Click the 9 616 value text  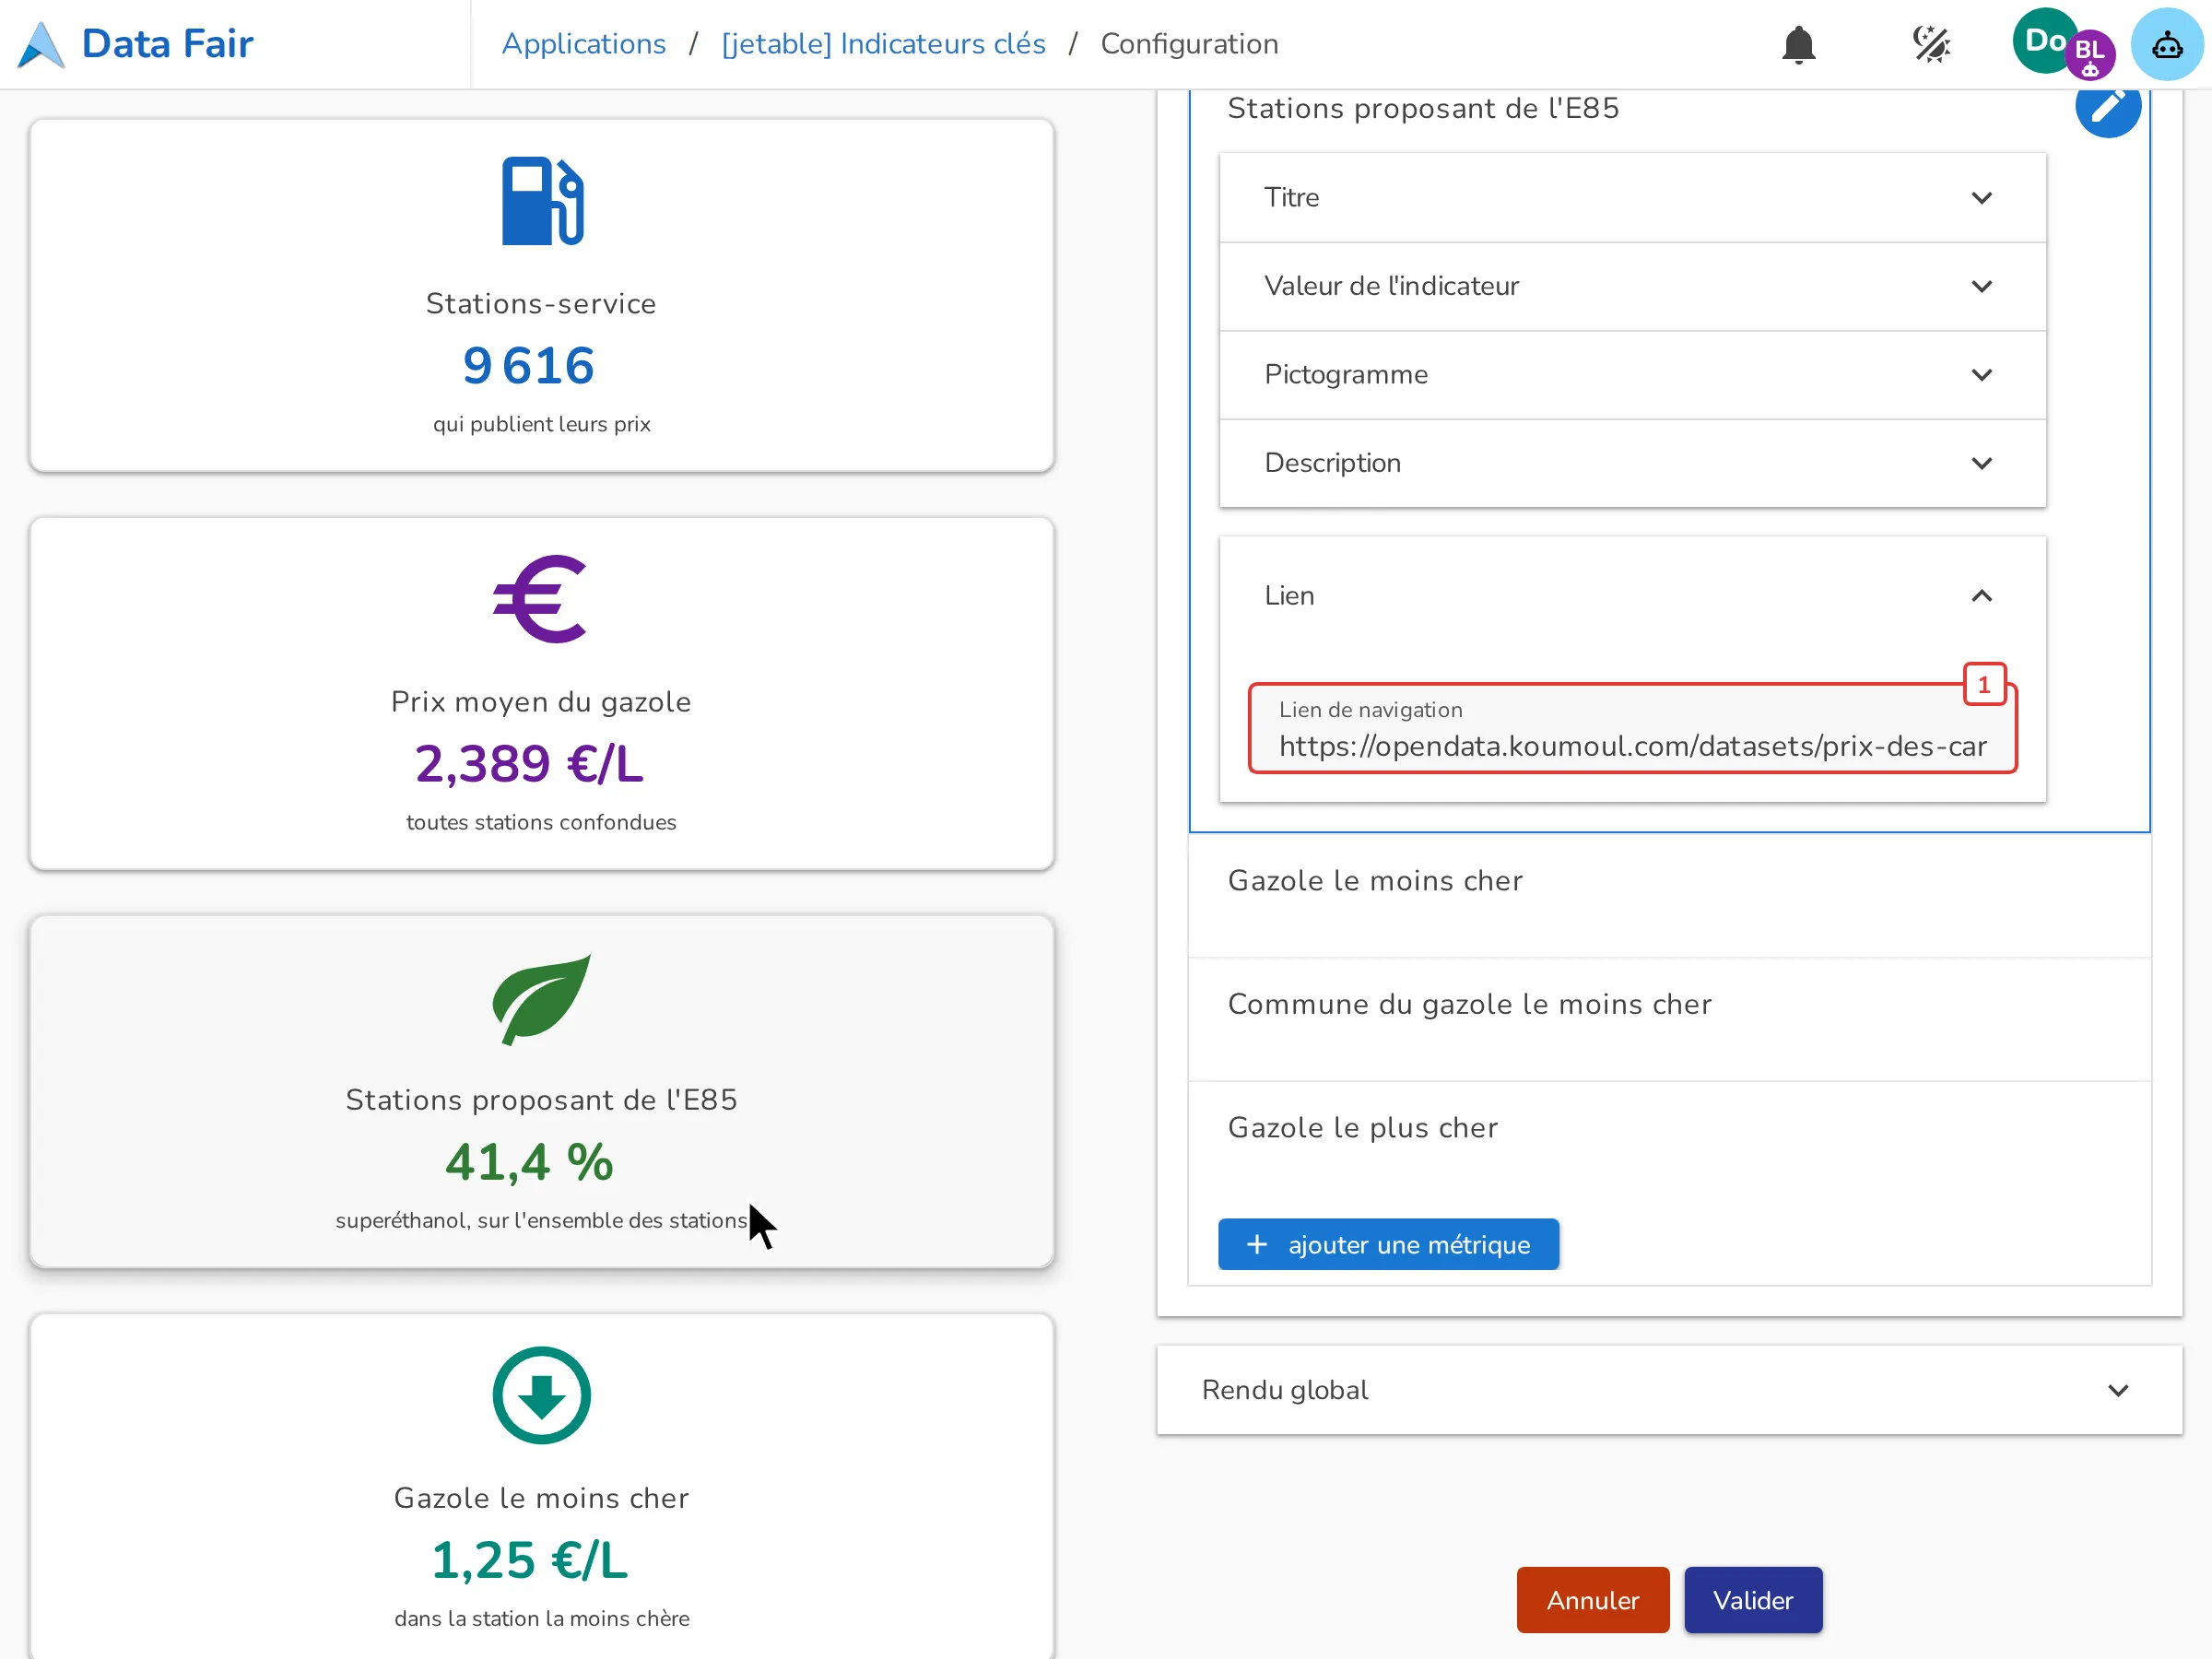[x=529, y=365]
